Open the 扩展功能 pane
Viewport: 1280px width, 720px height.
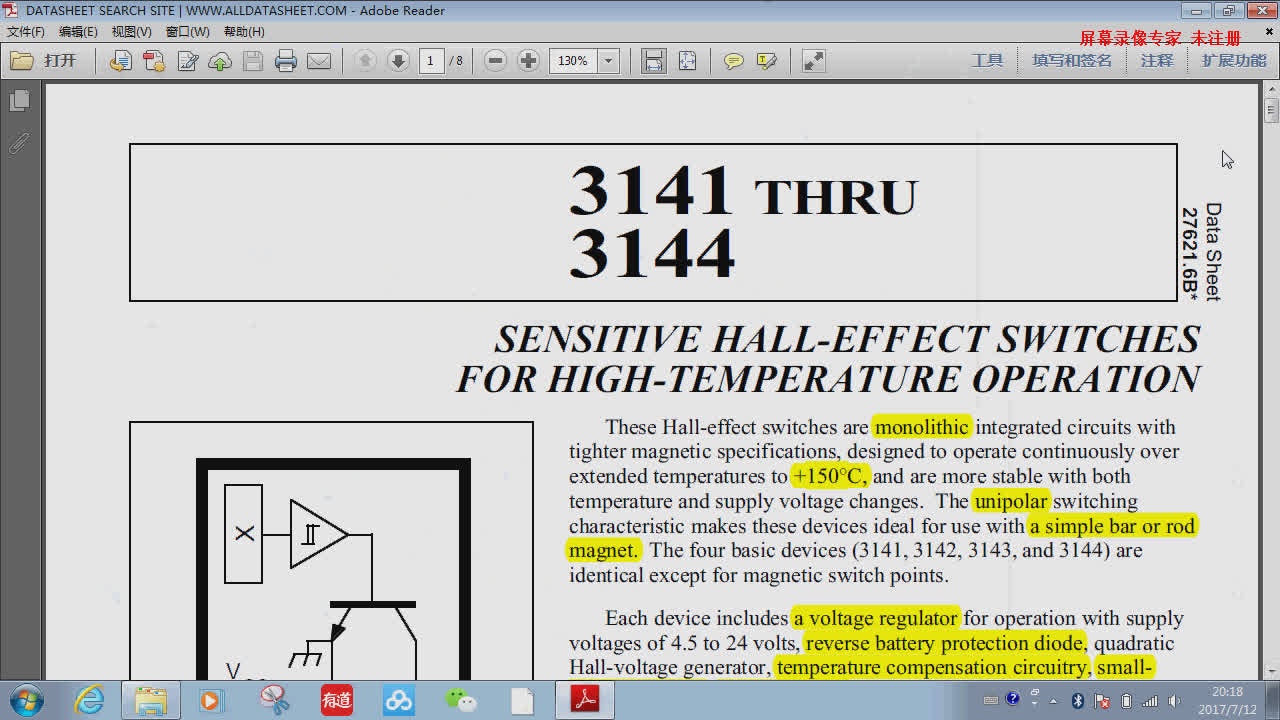(1234, 60)
